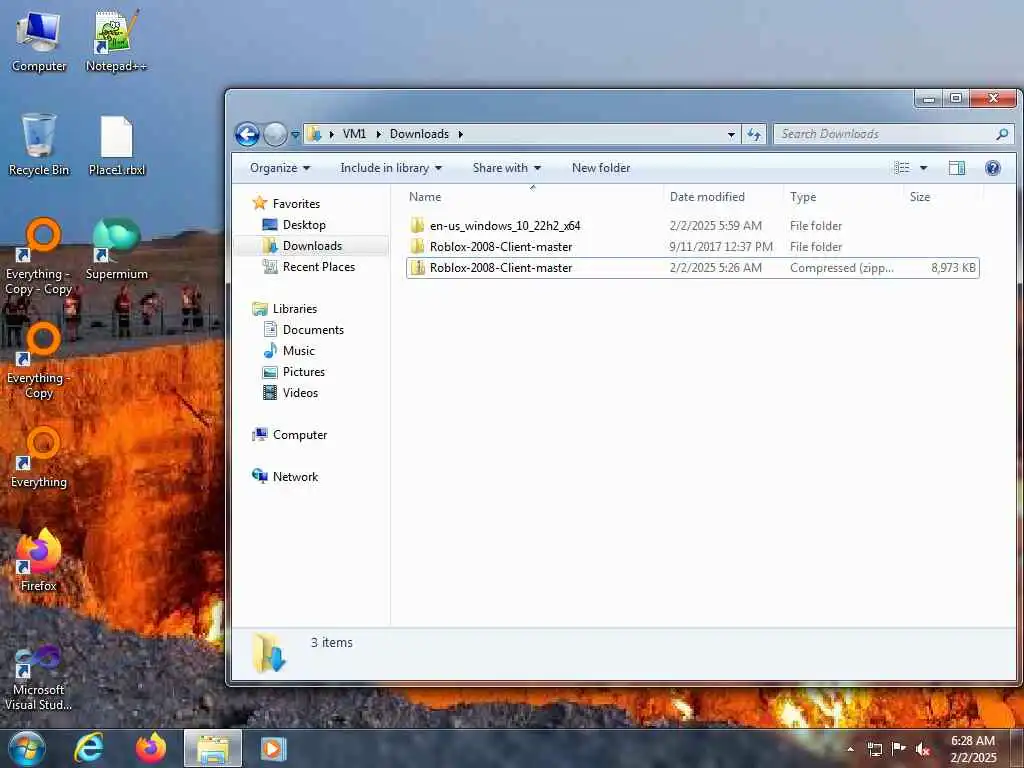This screenshot has width=1024, height=768.
Task: Open the Notepad++ desktop shortcut
Action: pyautogui.click(x=116, y=40)
